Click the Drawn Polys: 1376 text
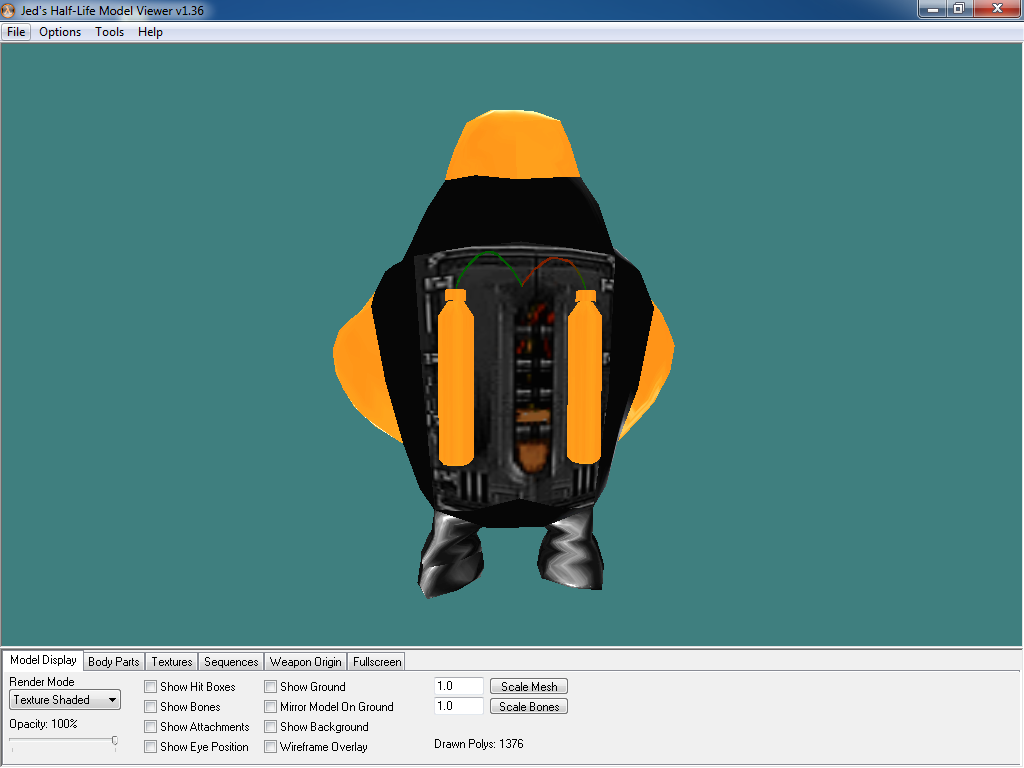This screenshot has width=1024, height=768. 479,744
